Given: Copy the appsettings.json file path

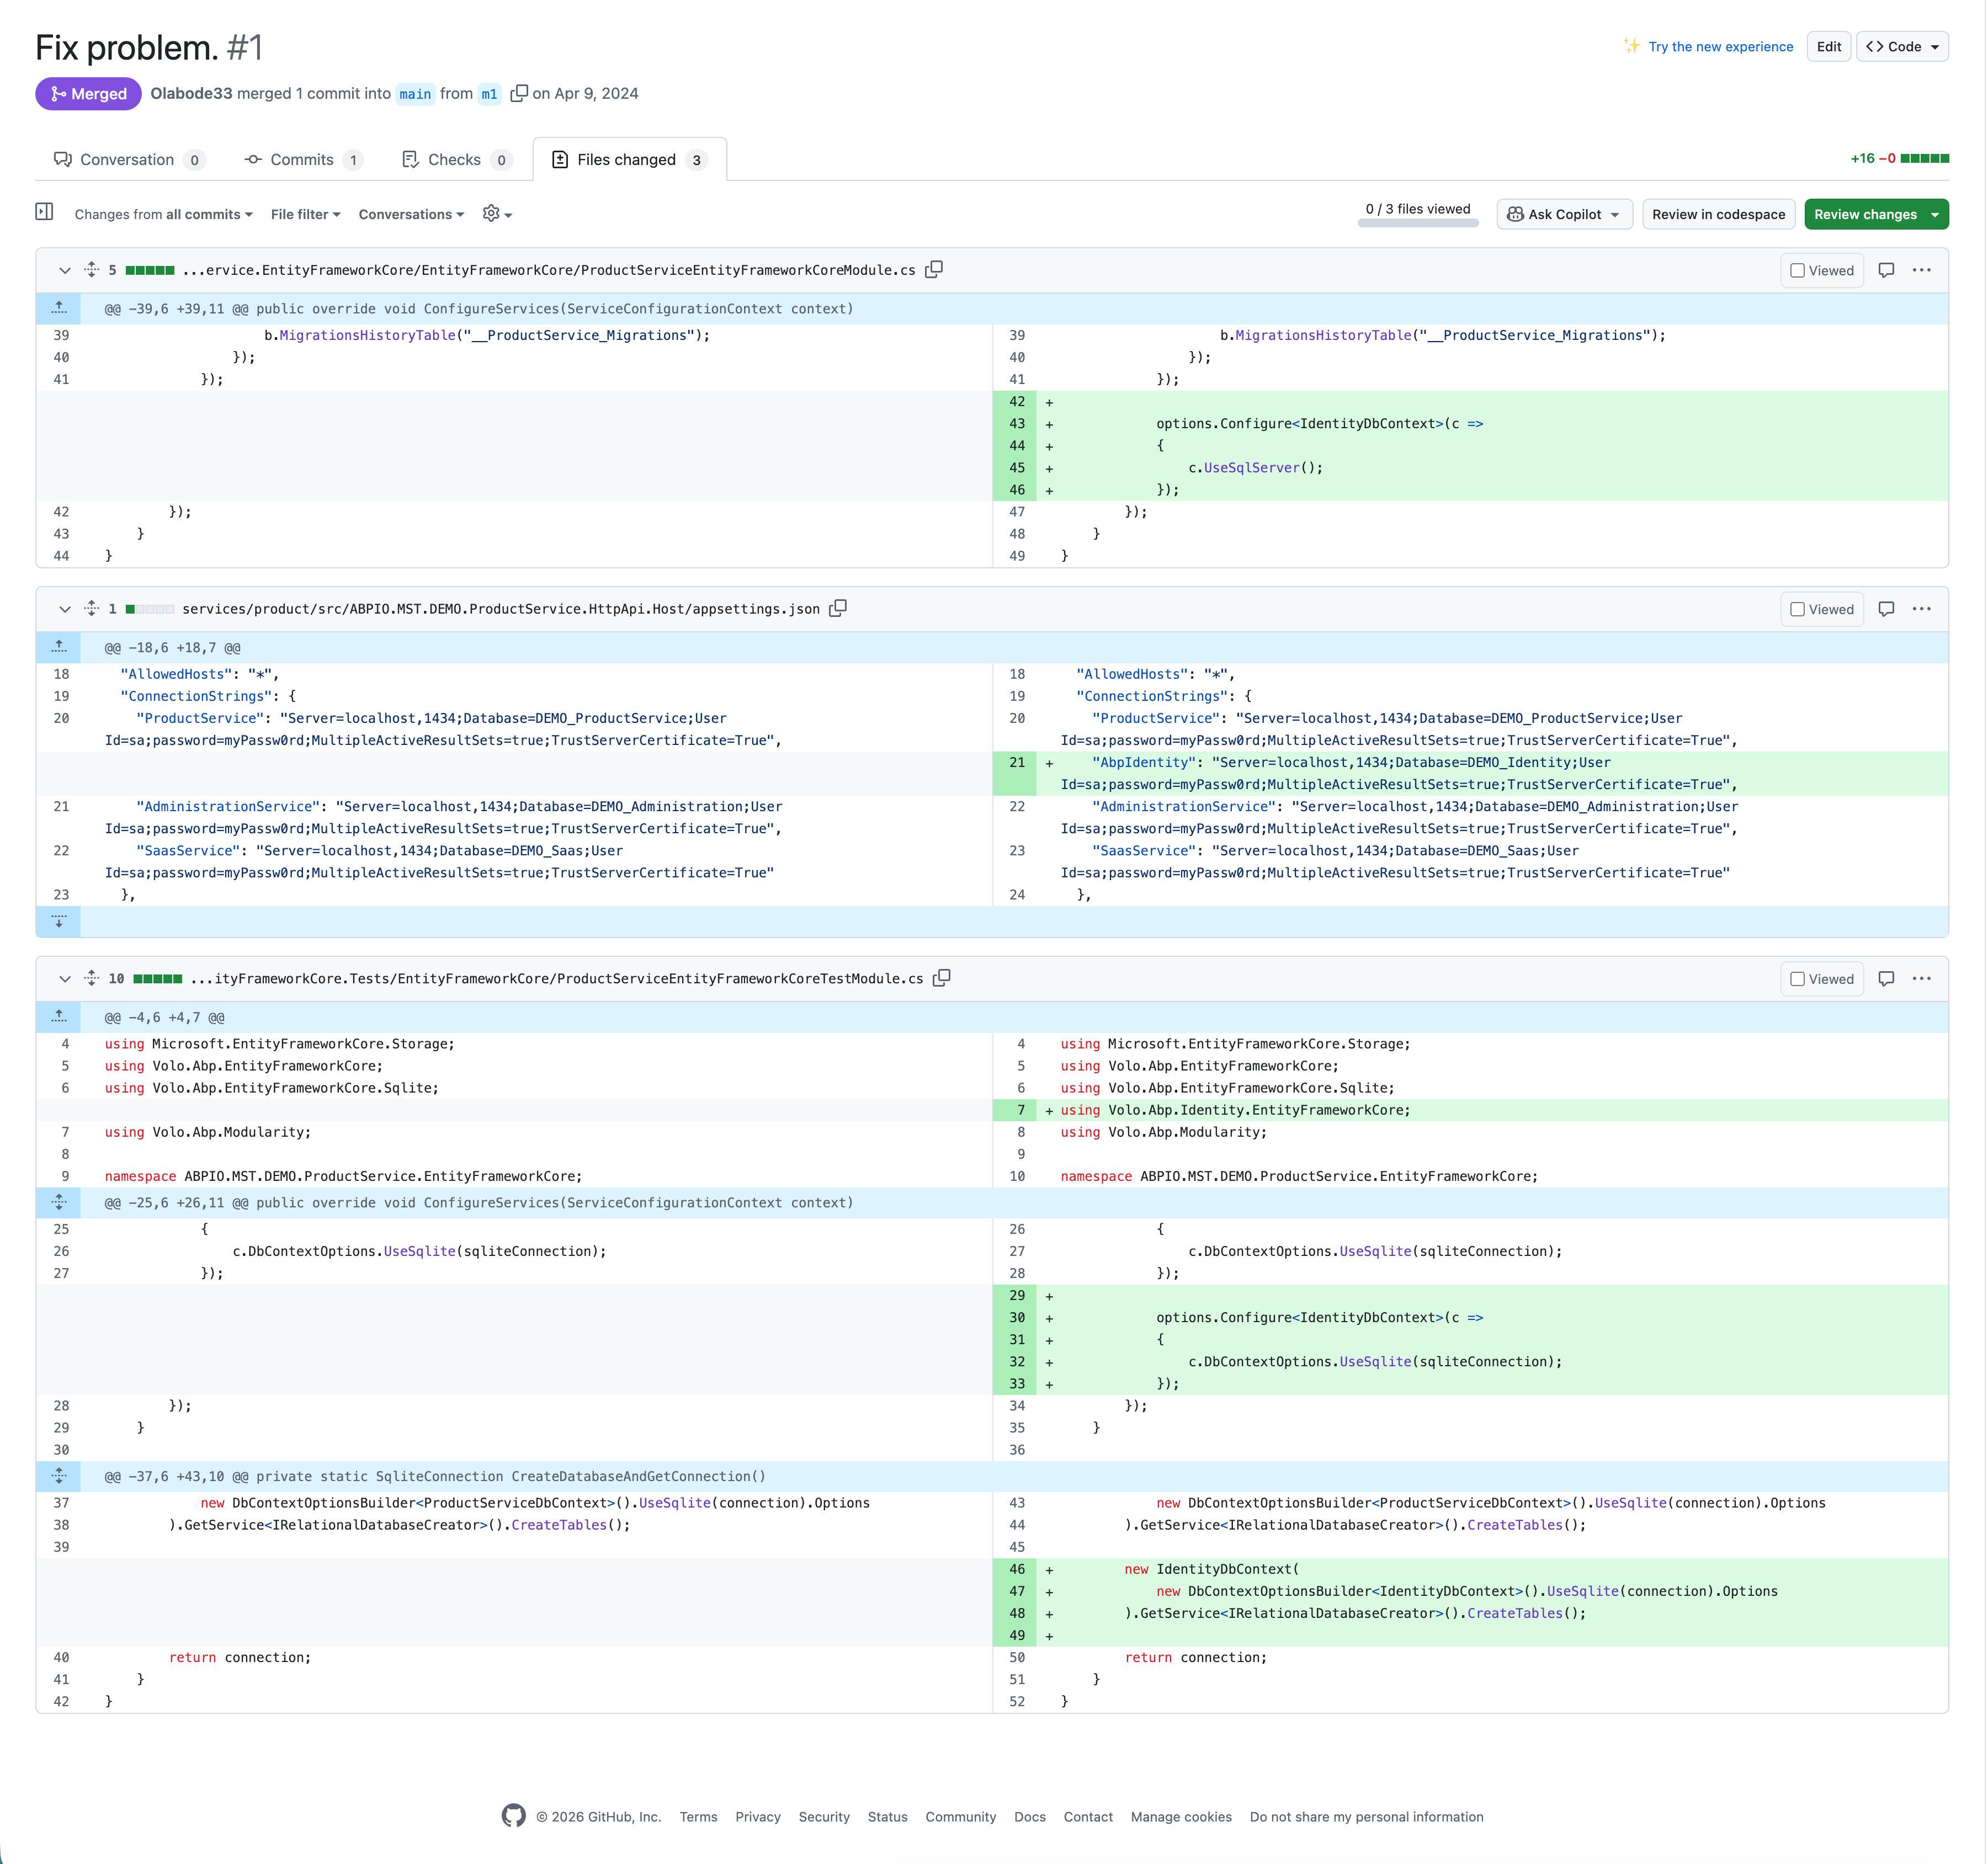Looking at the screenshot, I should 838,608.
